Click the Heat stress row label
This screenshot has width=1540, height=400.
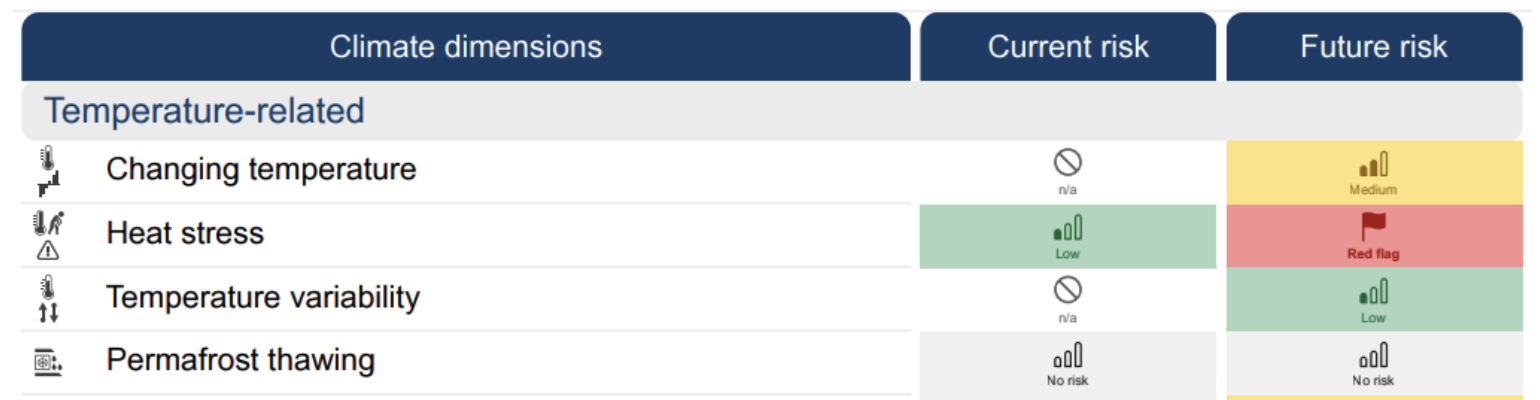(x=185, y=233)
